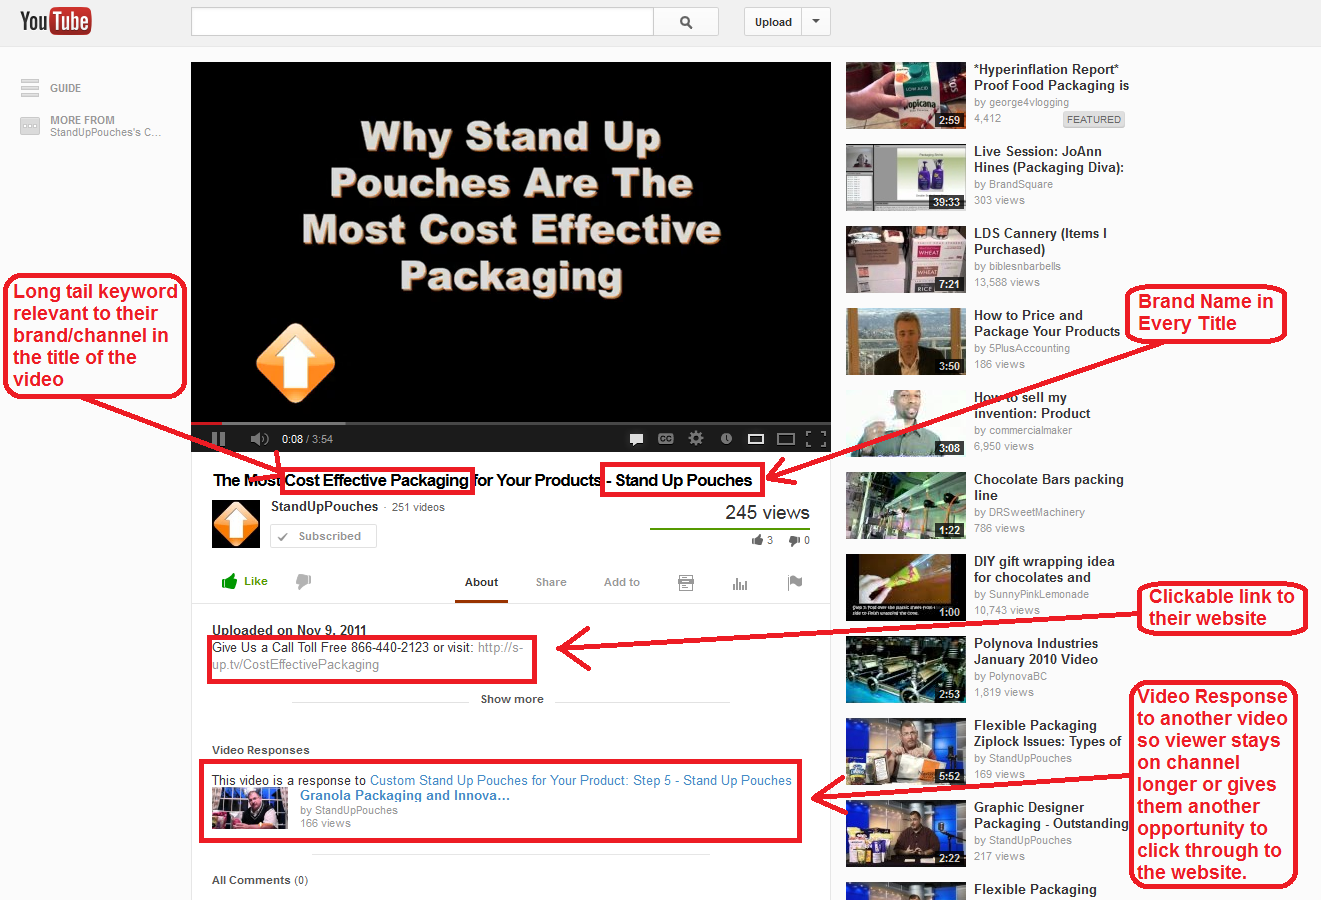
Task: Click the All Comments (0) heading
Action: click(260, 880)
